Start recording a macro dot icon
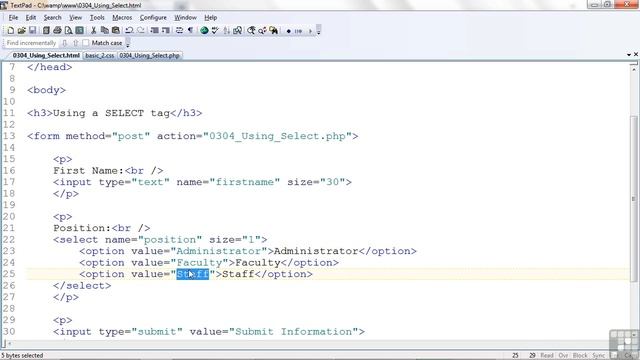The width and height of the screenshot is (640, 360). click(289, 31)
